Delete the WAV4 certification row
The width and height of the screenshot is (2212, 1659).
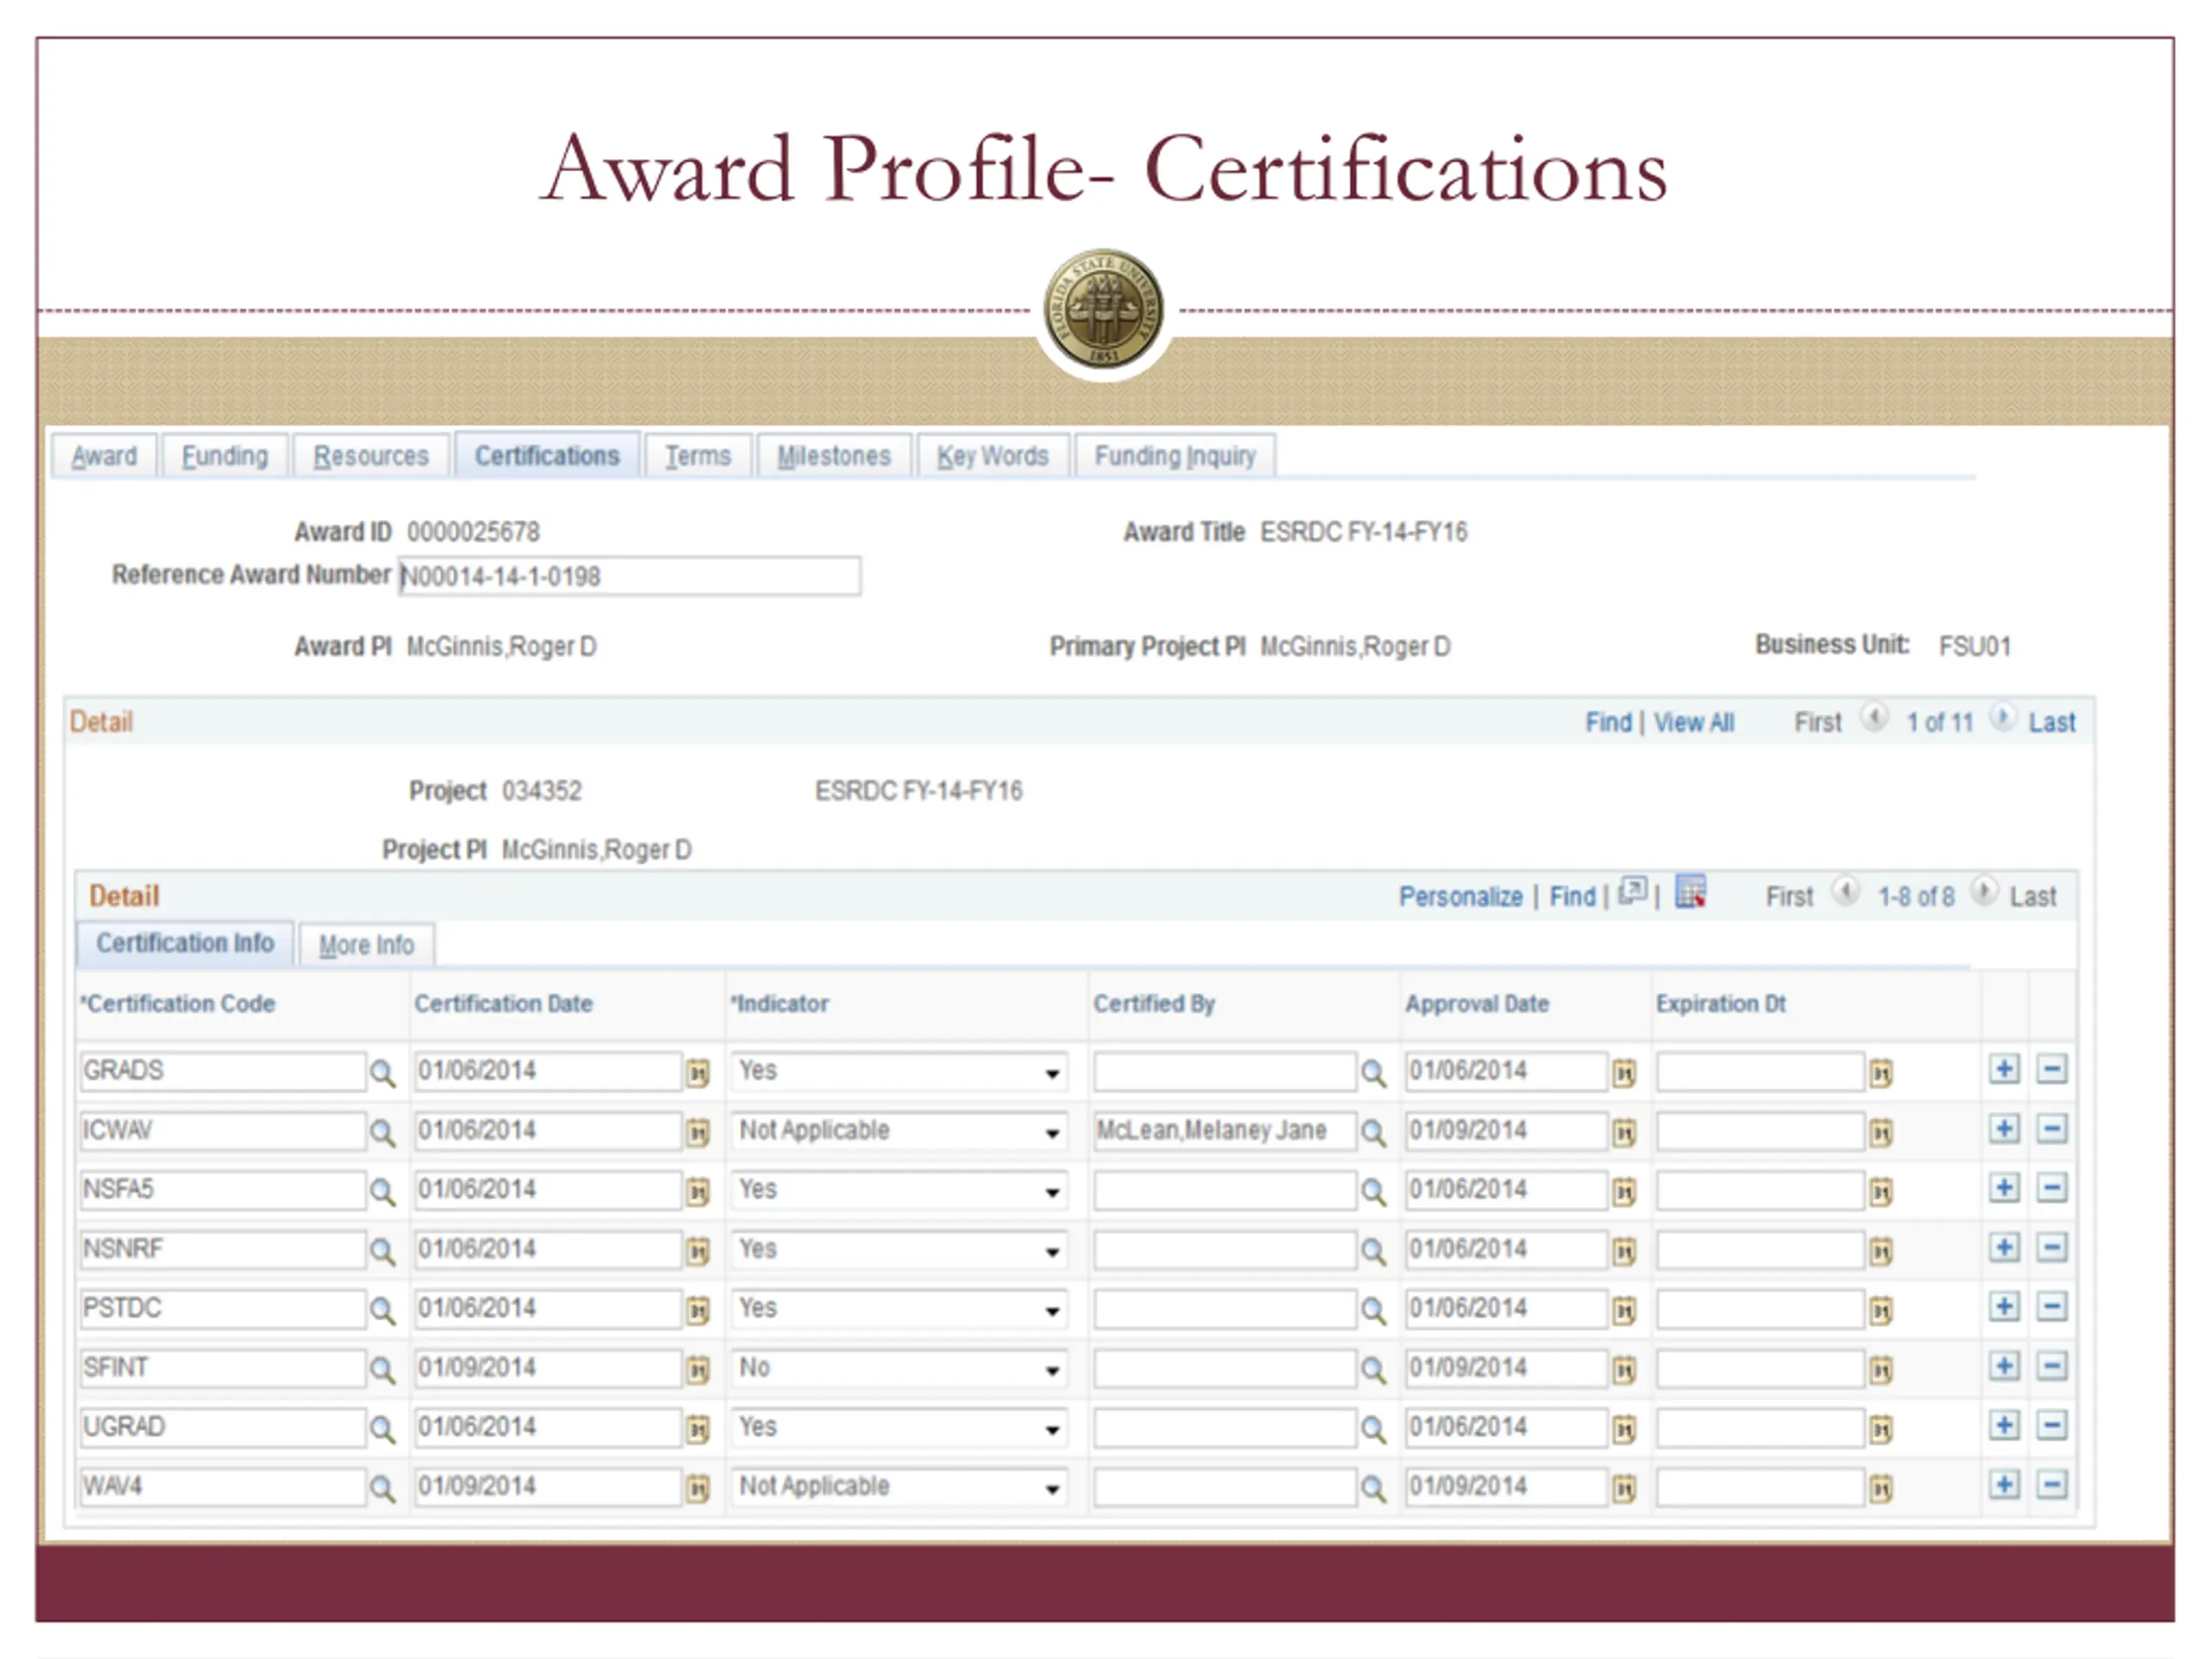[x=2052, y=1485]
